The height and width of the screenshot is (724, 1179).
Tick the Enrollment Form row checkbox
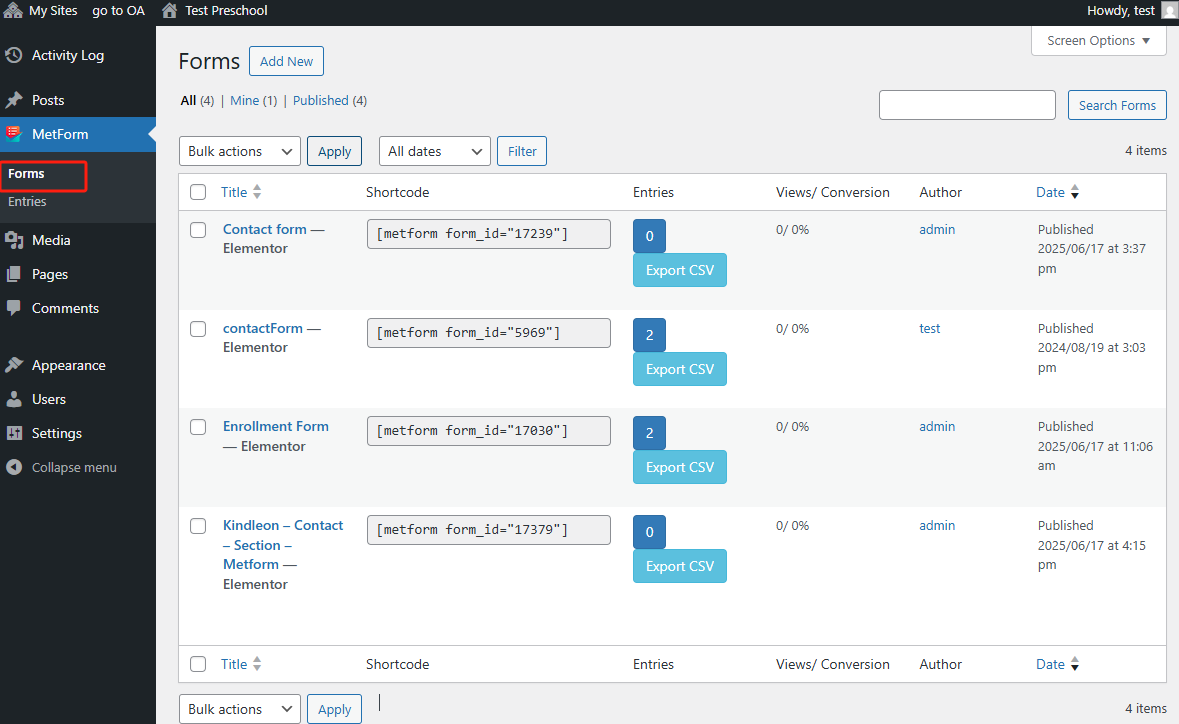pyautogui.click(x=198, y=427)
